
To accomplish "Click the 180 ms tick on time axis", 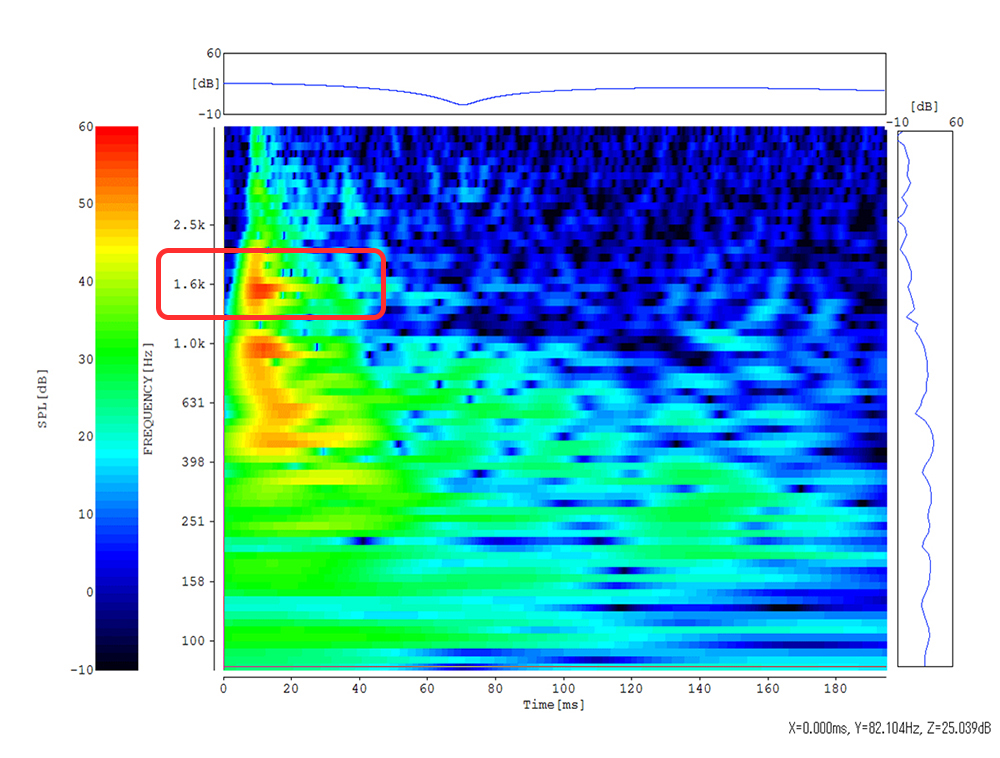I will [x=837, y=689].
